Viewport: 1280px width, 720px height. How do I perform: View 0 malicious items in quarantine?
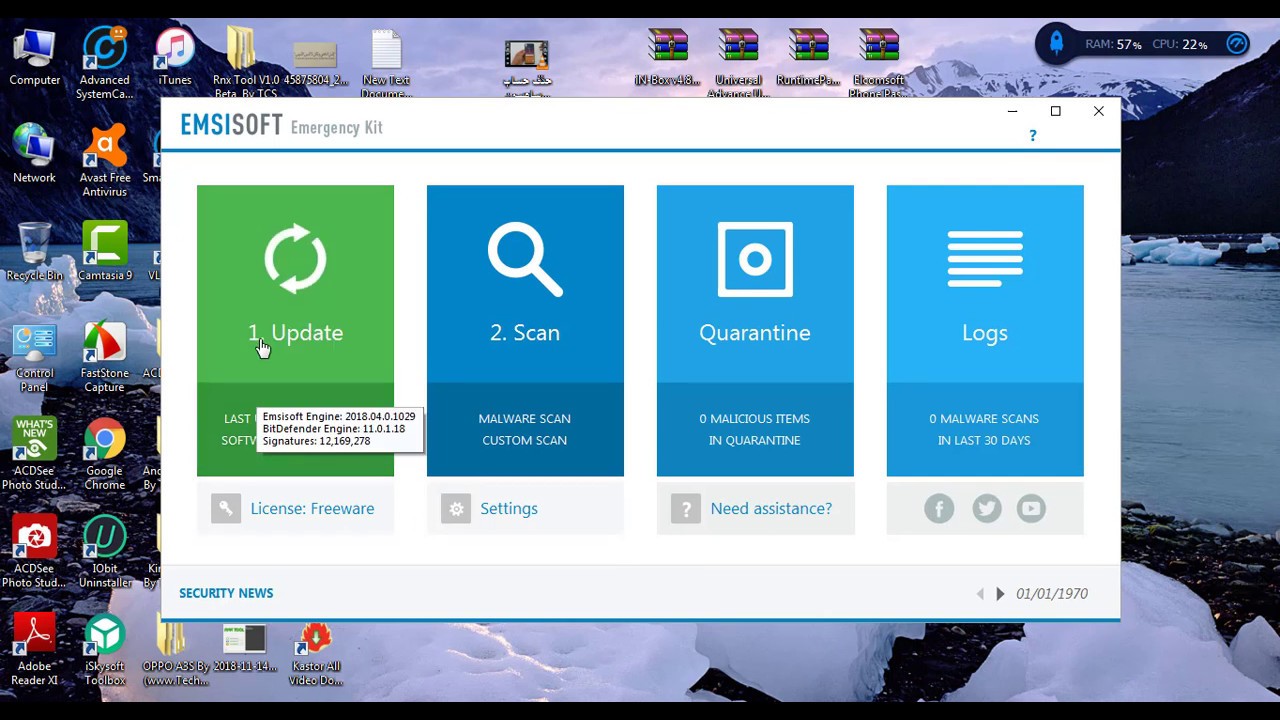pyautogui.click(x=755, y=430)
